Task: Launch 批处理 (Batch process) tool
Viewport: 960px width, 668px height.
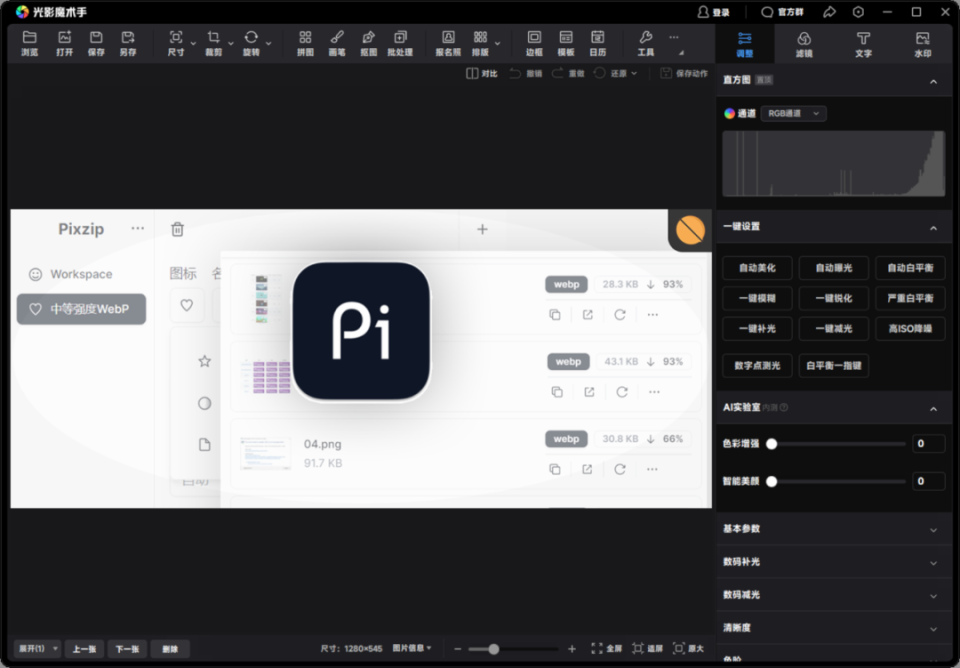Action: coord(400,43)
